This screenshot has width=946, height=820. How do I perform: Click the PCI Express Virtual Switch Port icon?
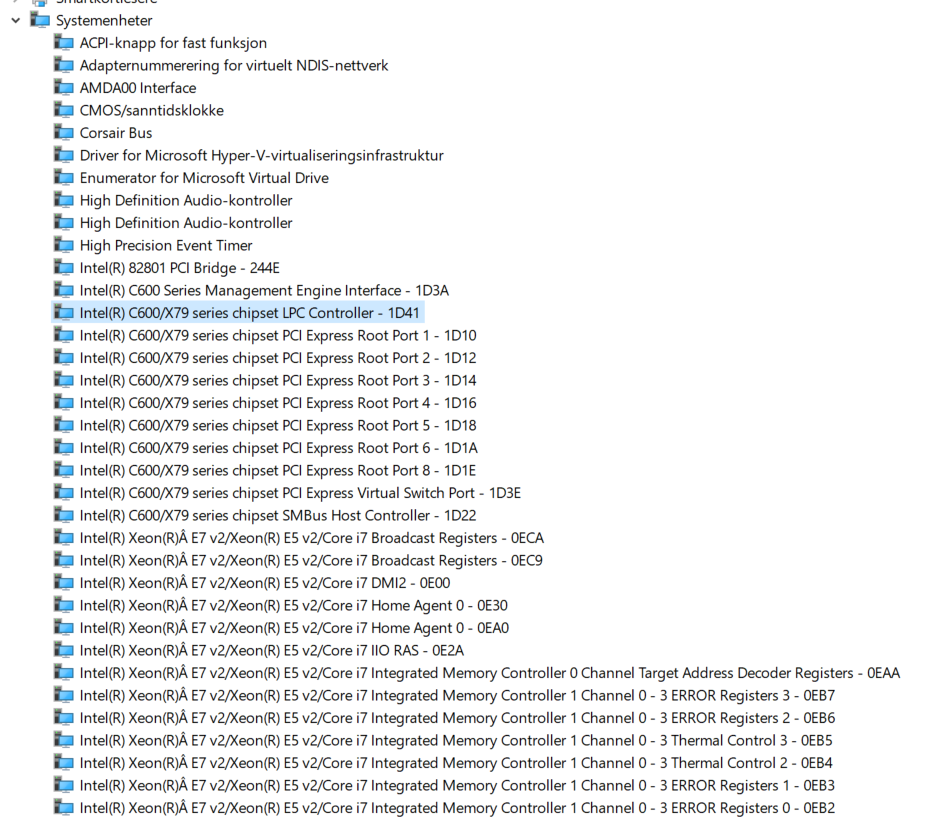(64, 492)
